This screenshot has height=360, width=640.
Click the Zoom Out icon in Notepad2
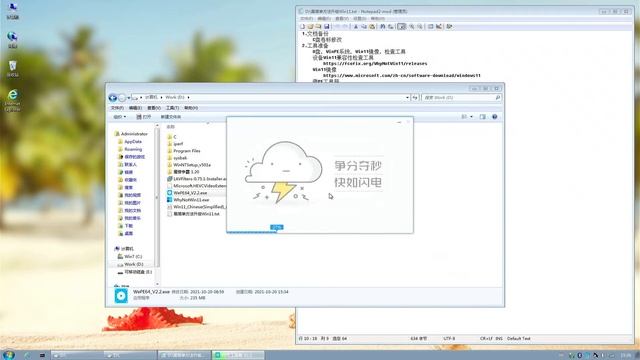pyautogui.click(x=420, y=27)
